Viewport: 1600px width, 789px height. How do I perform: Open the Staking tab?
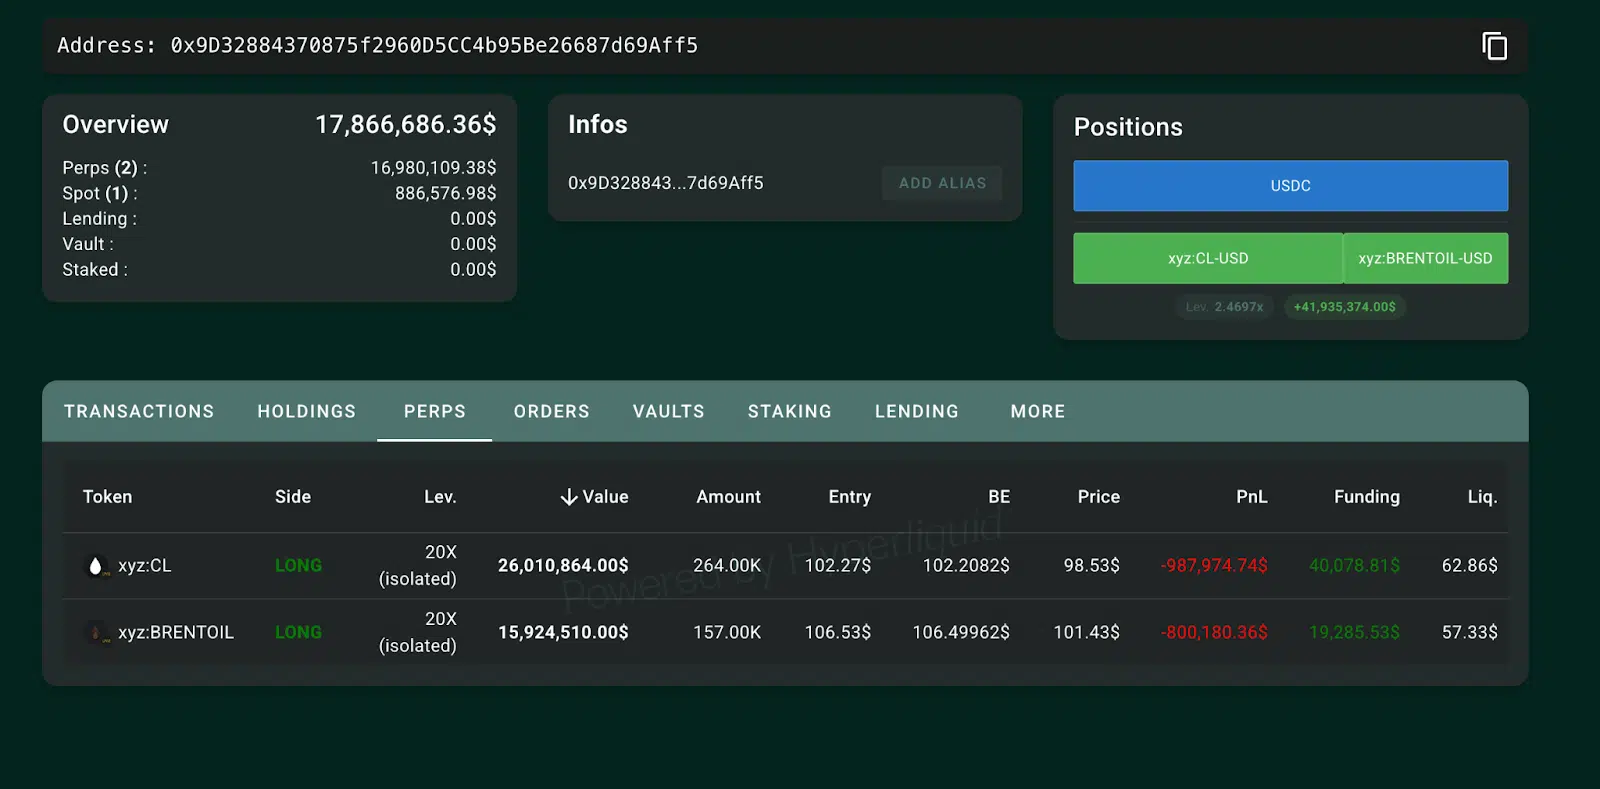point(789,412)
